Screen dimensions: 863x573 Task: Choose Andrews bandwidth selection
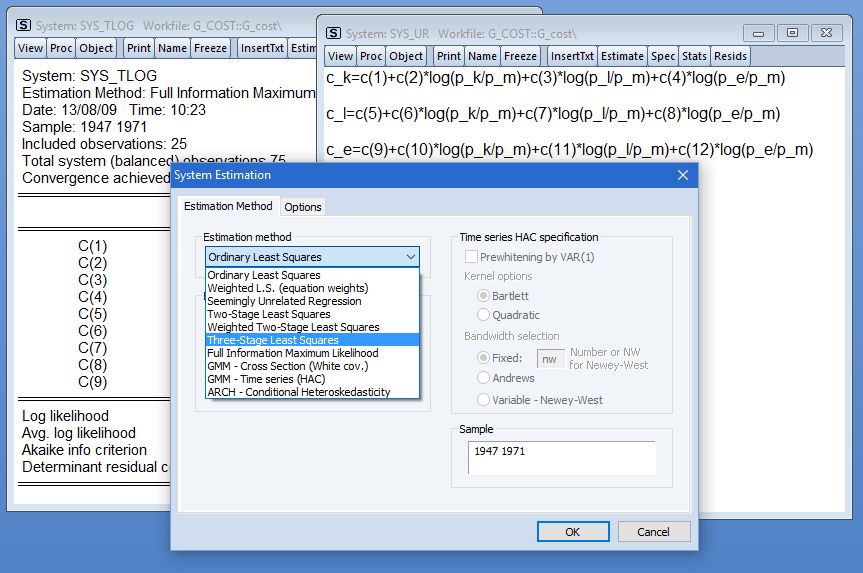tap(484, 378)
